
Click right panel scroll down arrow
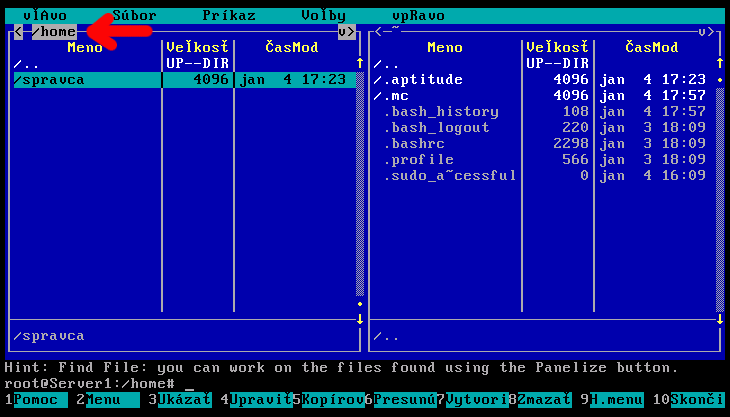pos(720,319)
